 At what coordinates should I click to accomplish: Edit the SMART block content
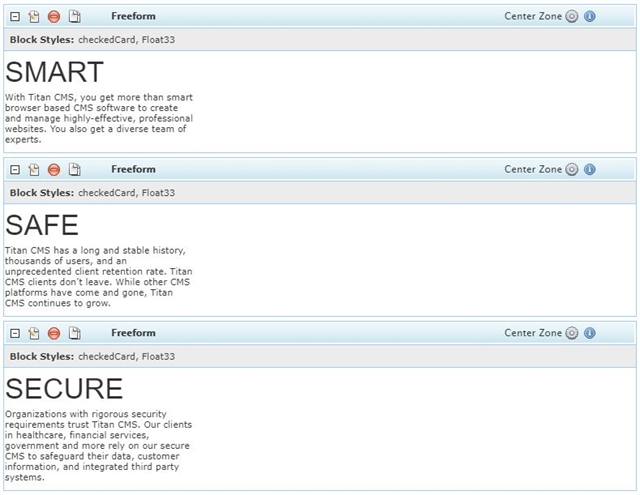click(34, 16)
